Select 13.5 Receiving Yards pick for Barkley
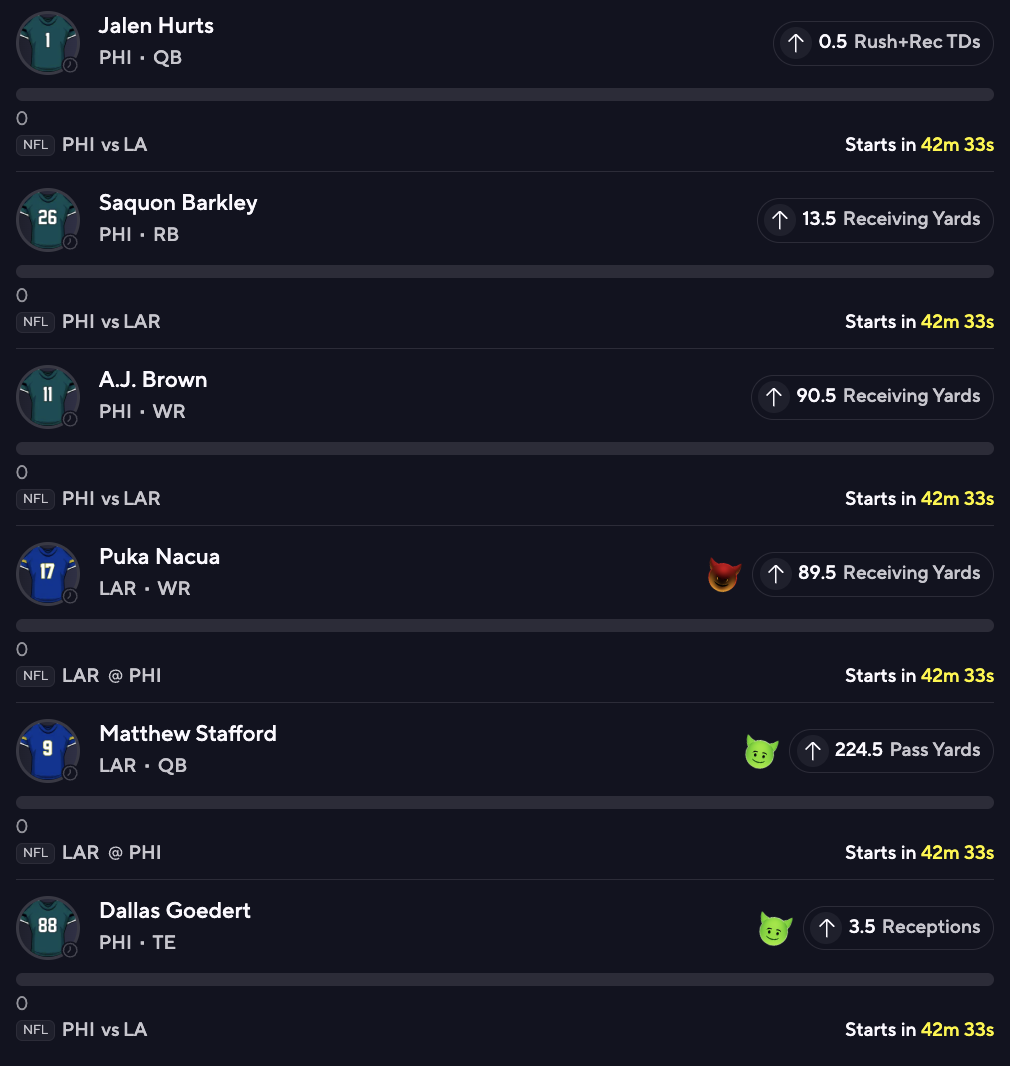 [x=875, y=220]
